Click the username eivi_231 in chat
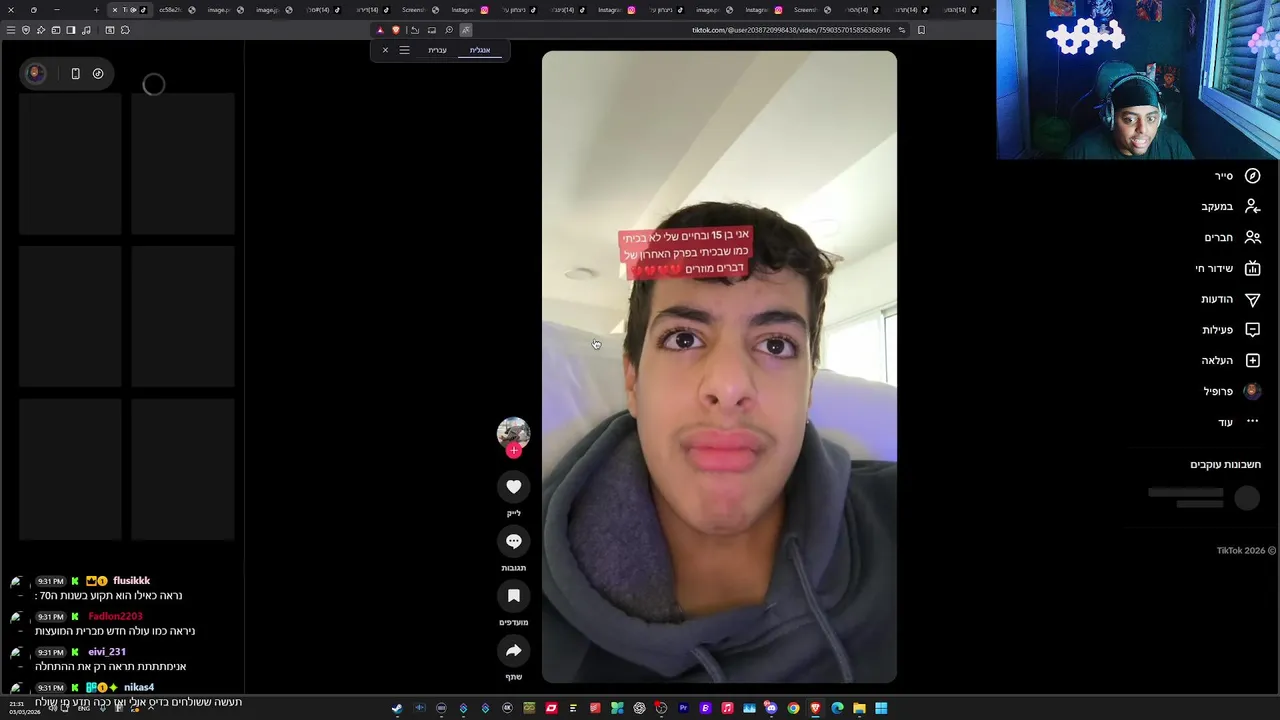The image size is (1280, 720). pyautogui.click(x=107, y=652)
